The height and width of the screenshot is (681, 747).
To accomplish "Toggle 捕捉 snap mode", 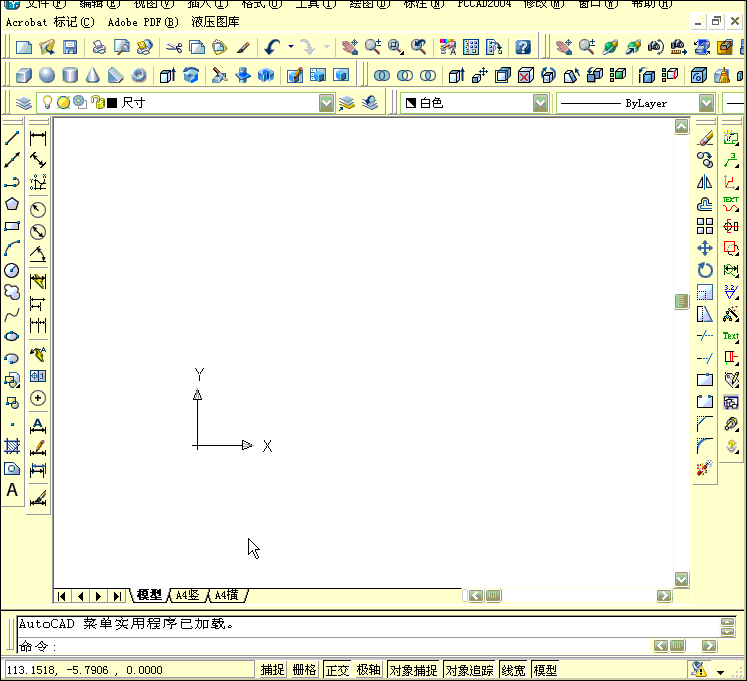I will (273, 670).
